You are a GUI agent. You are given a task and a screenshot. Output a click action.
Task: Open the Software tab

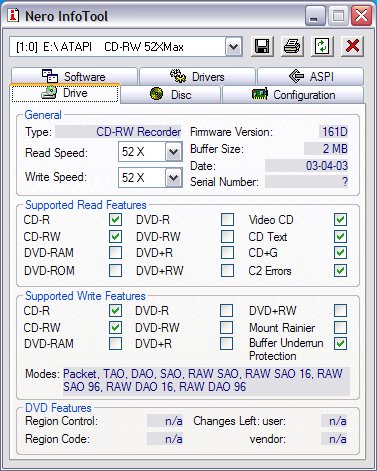[x=74, y=76]
